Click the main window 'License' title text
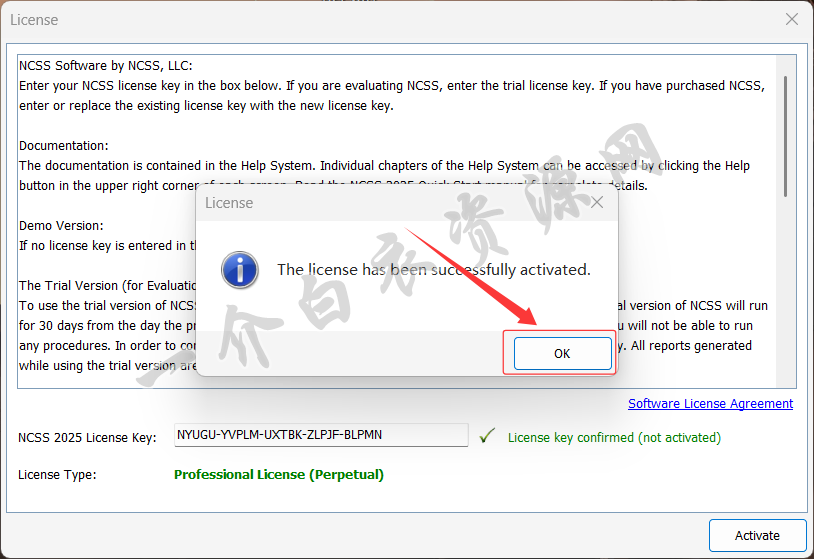 point(34,20)
